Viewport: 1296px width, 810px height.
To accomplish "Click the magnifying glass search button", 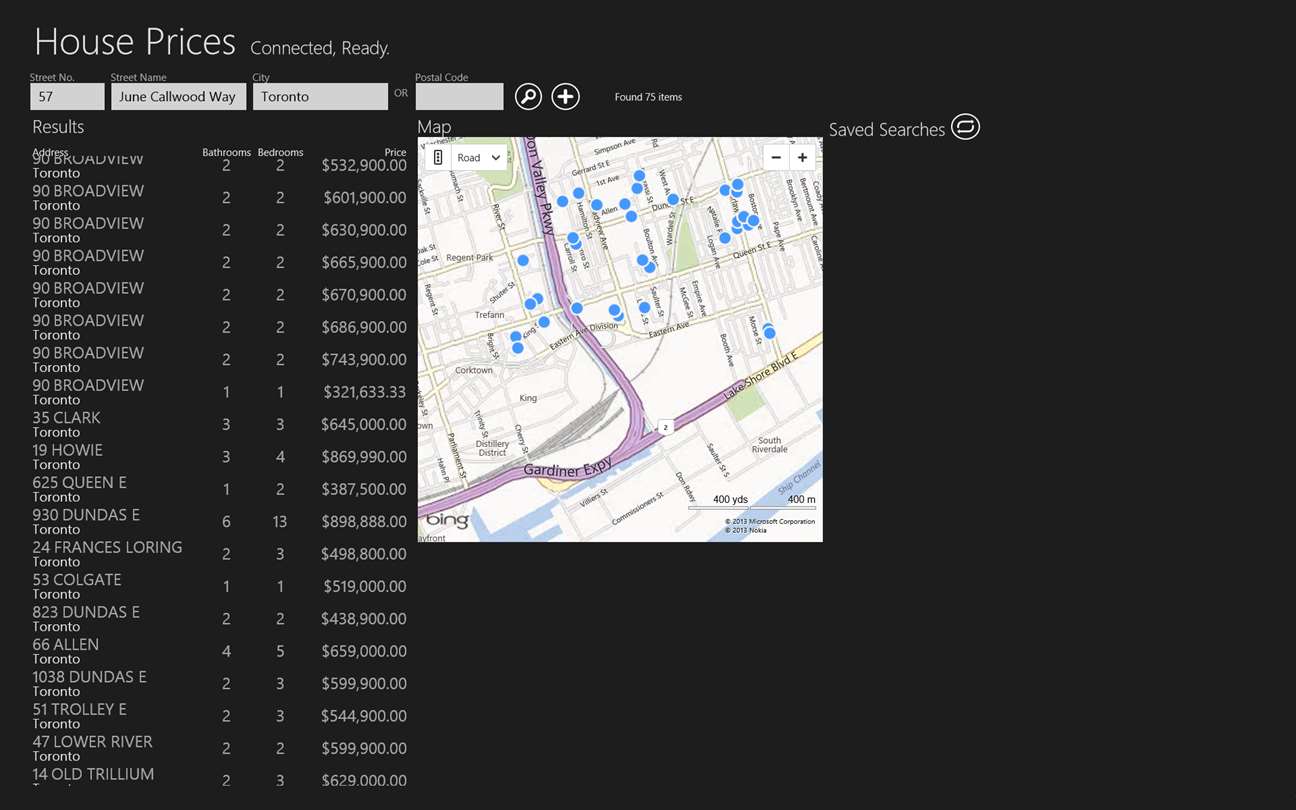I will tap(528, 96).
